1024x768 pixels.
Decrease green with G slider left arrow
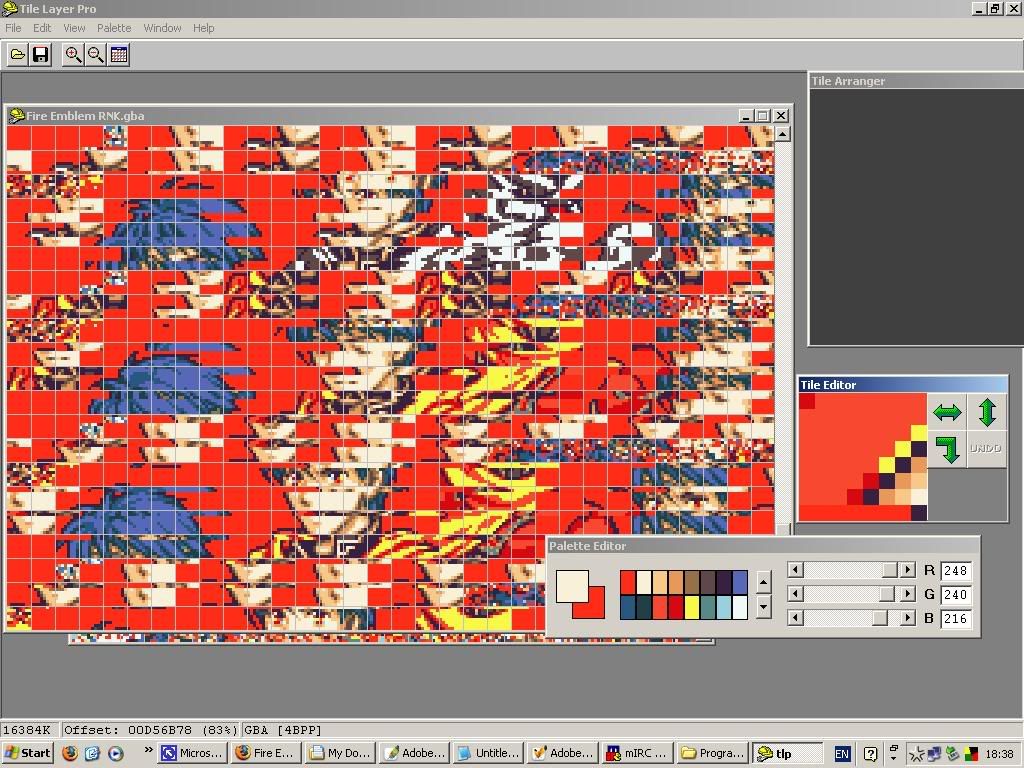(795, 594)
